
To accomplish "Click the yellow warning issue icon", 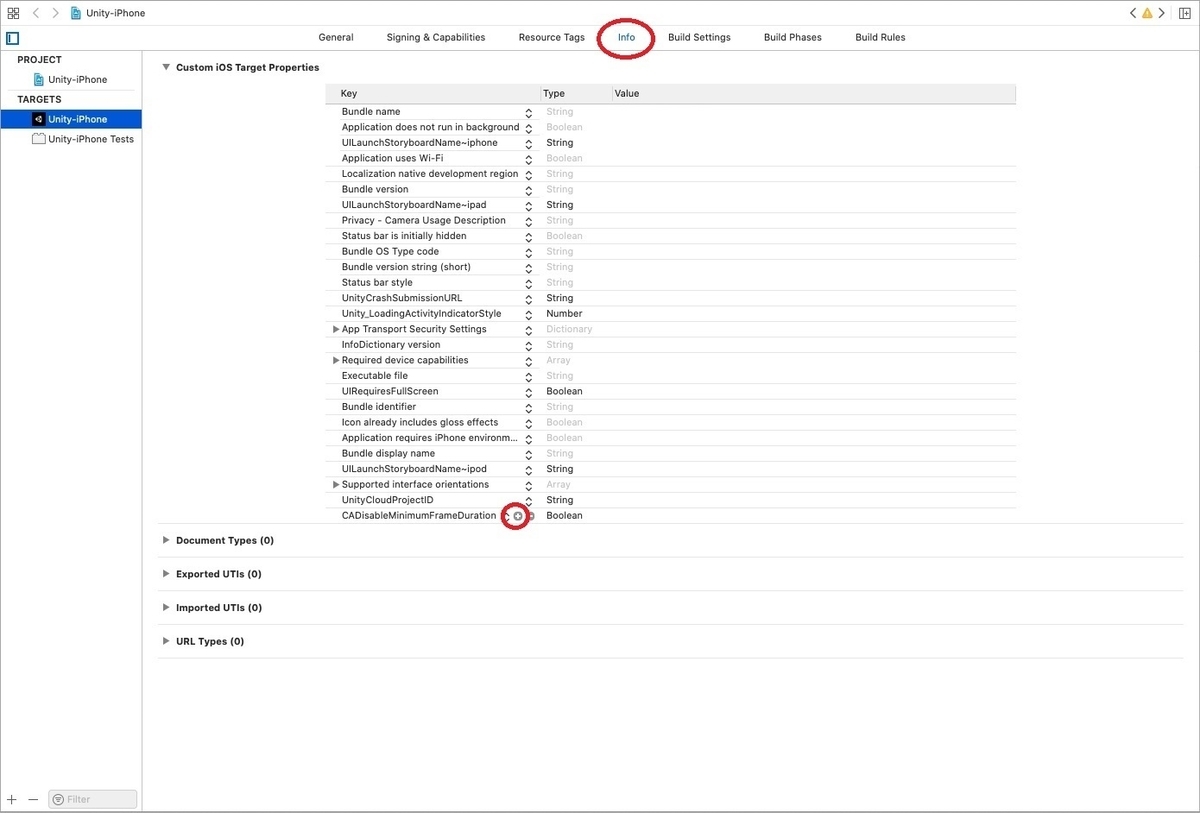I will (x=1147, y=13).
